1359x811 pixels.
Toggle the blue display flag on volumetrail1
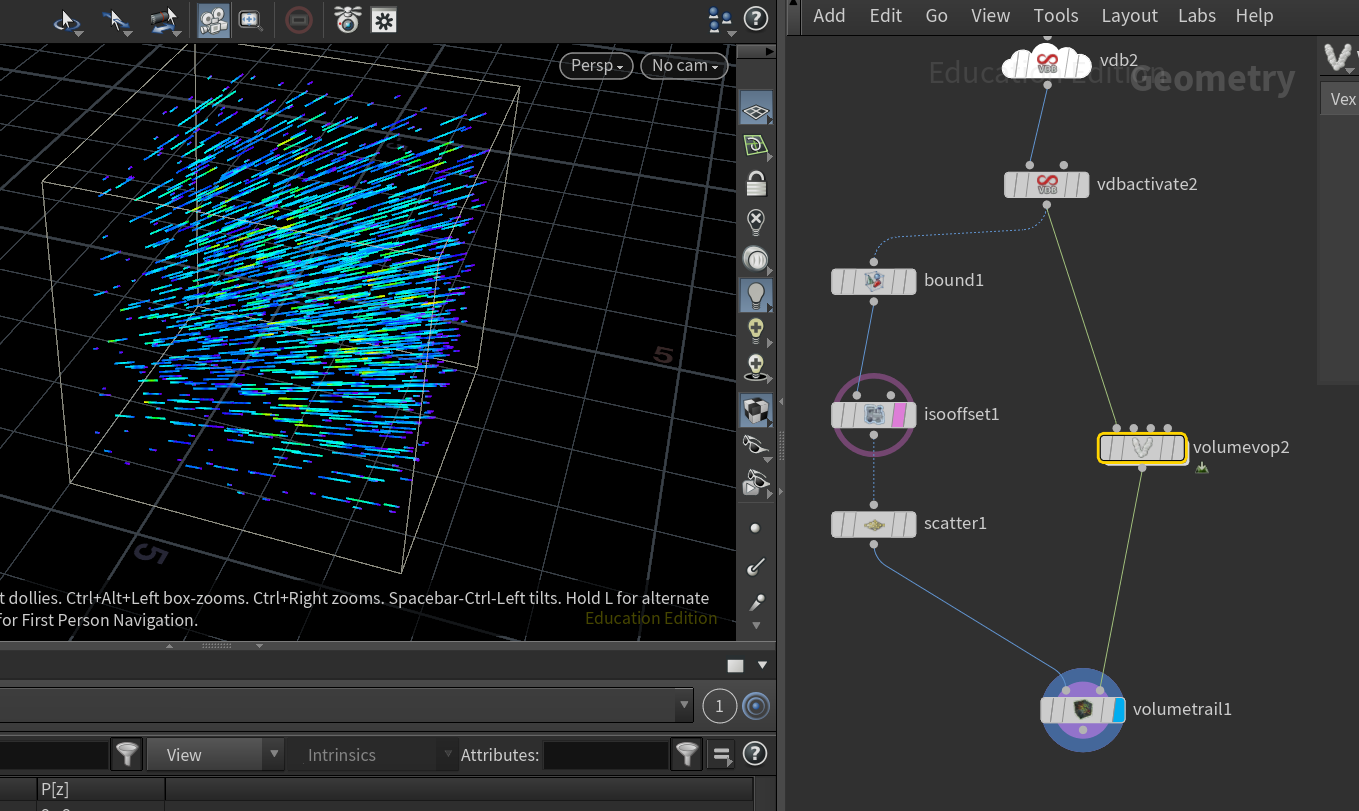click(x=1119, y=710)
